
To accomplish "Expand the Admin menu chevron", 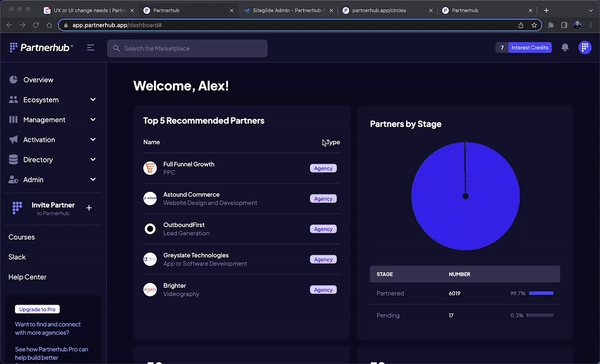I will click(93, 179).
